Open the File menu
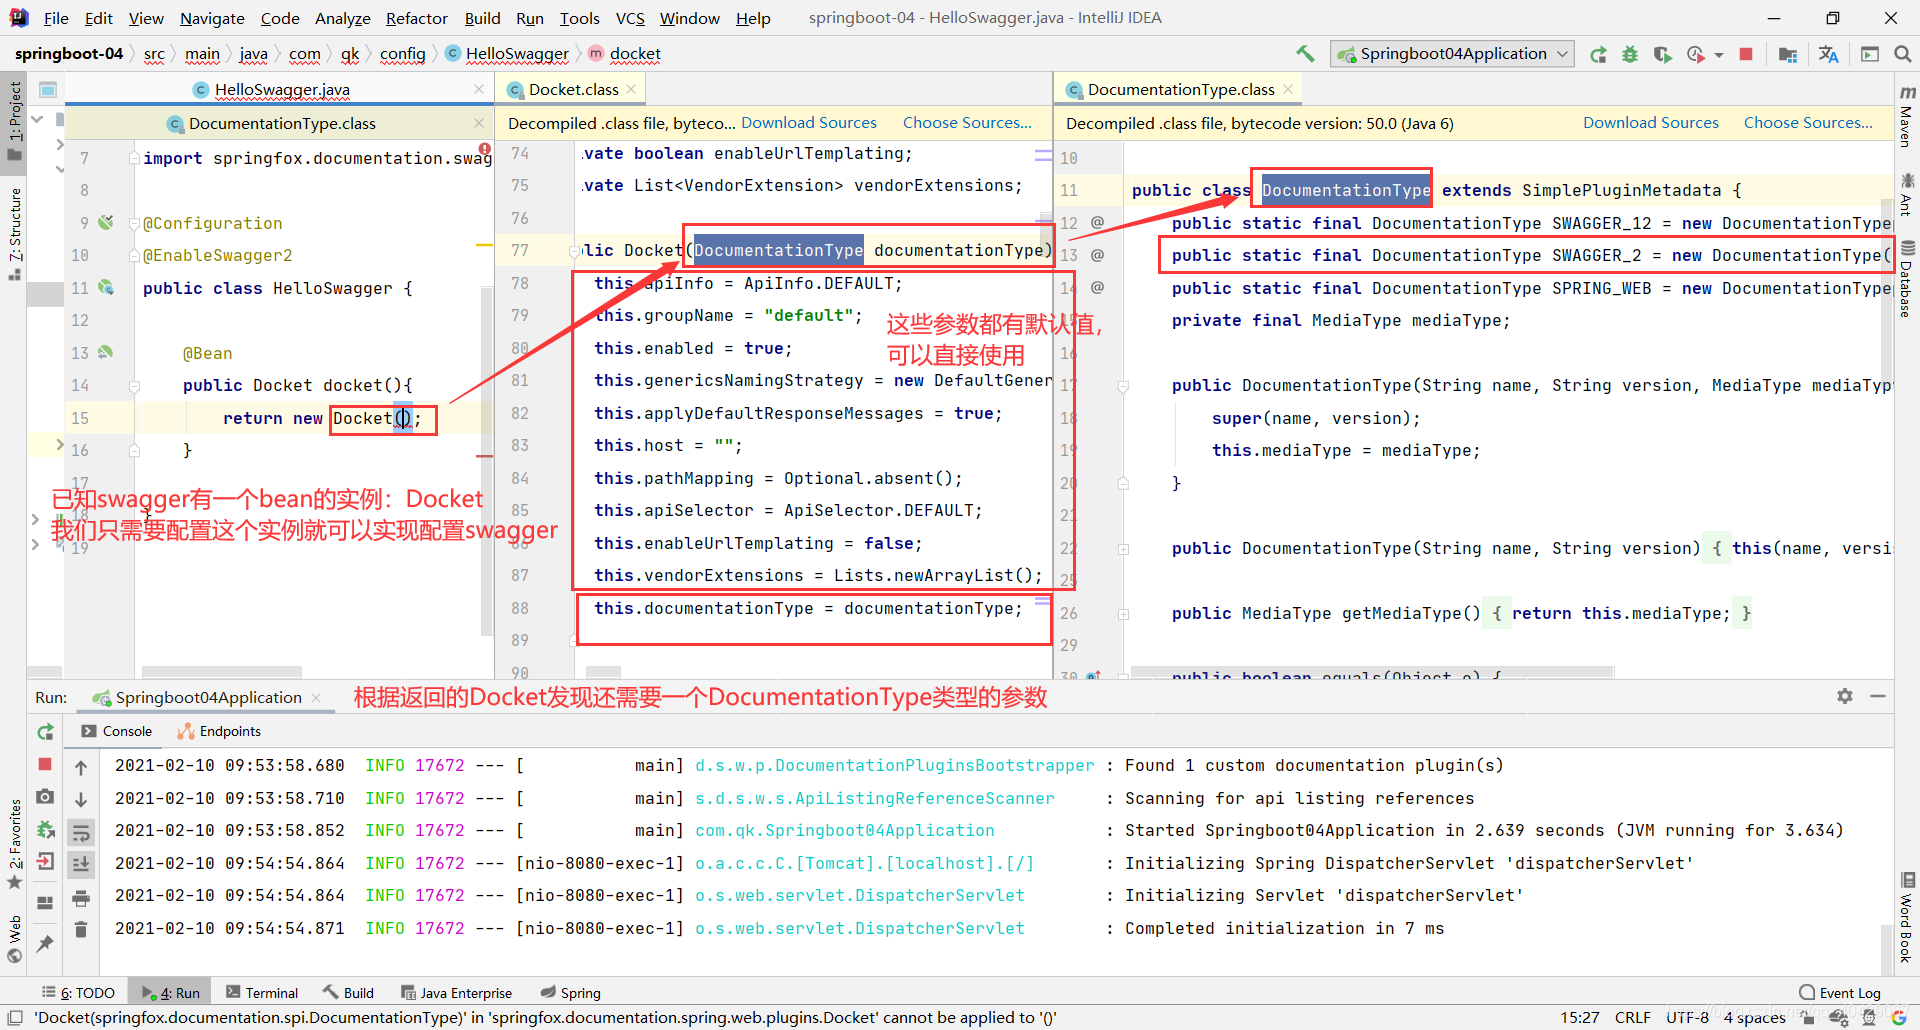The width and height of the screenshot is (1920, 1030). (x=56, y=18)
